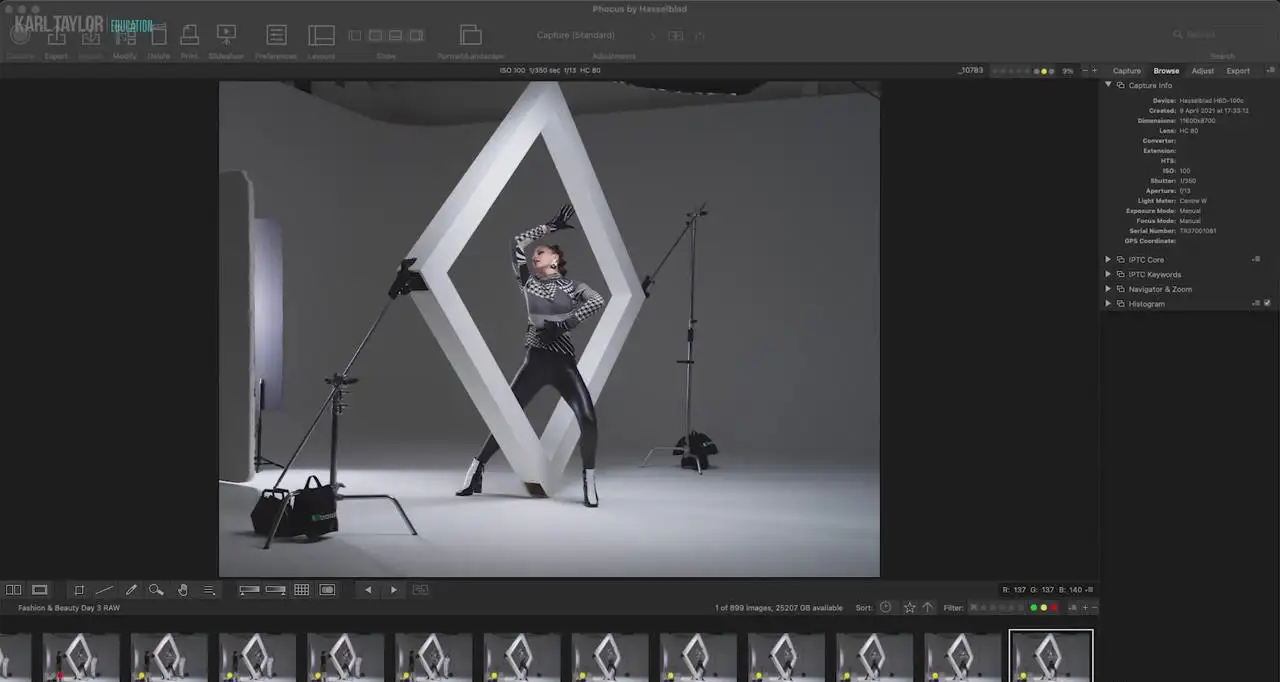Toggle ascending sort direction arrow
This screenshot has width=1280, height=682.
(928, 607)
